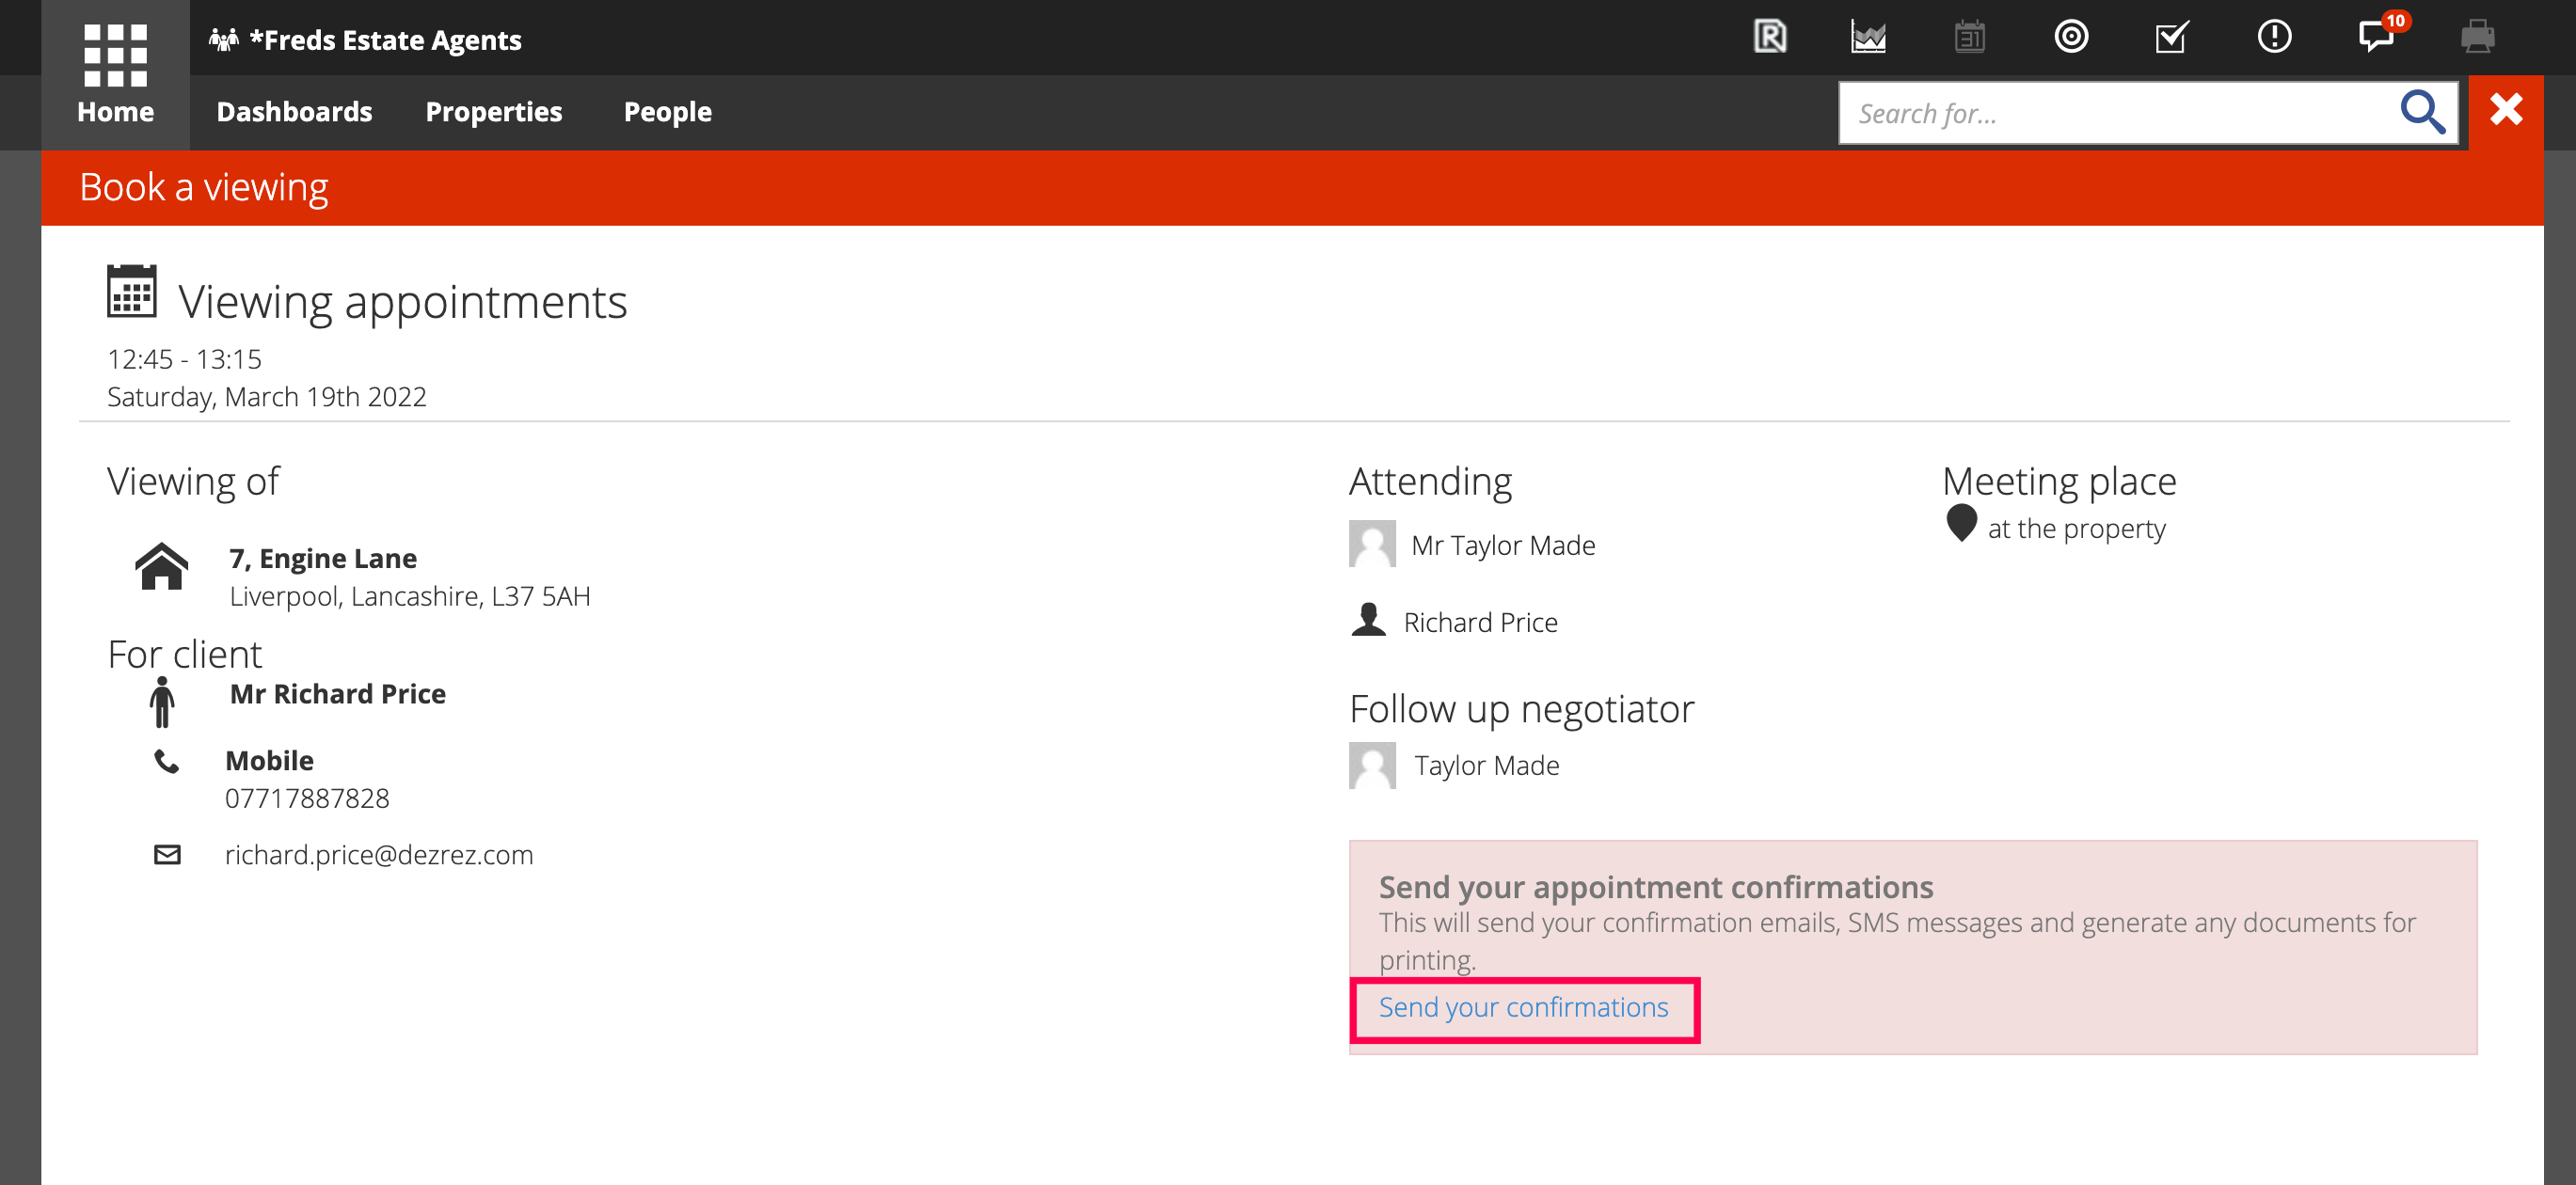Viewport: 2576px width, 1185px height.
Task: Open the Dashboards menu
Action: (294, 112)
